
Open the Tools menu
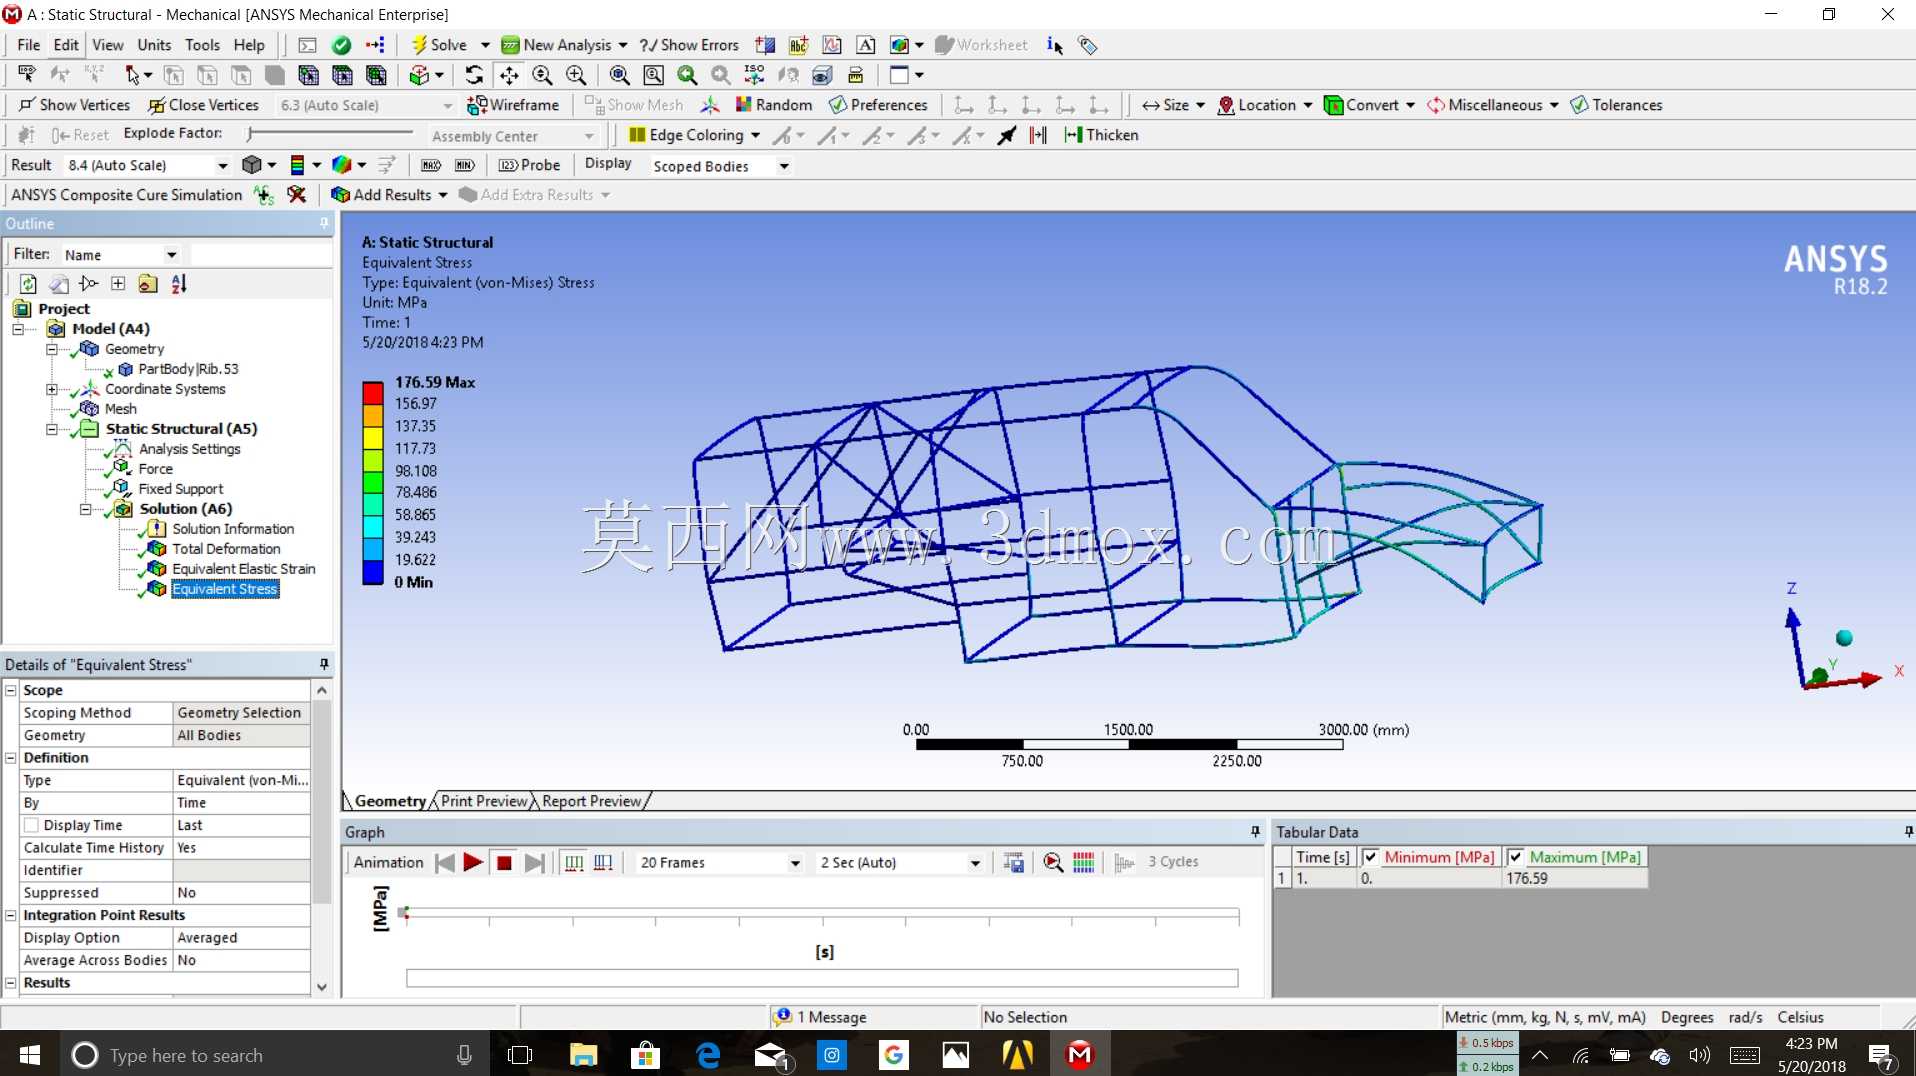(x=202, y=45)
